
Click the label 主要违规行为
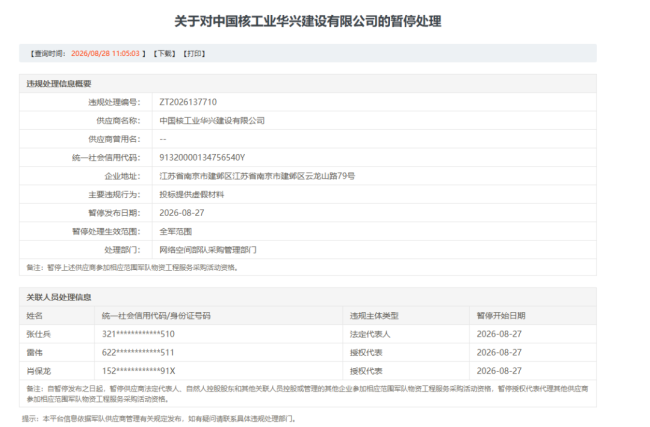click(114, 194)
